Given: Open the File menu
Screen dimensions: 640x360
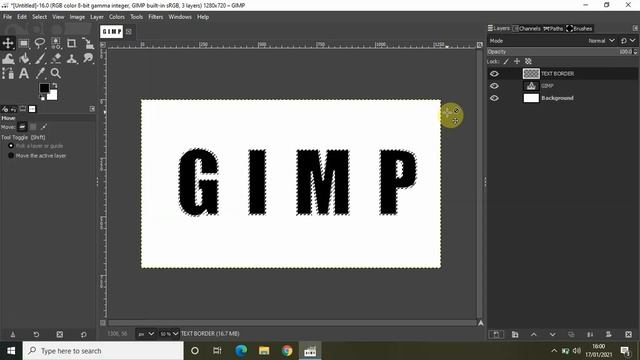Looking at the screenshot, I should tap(7, 17).
